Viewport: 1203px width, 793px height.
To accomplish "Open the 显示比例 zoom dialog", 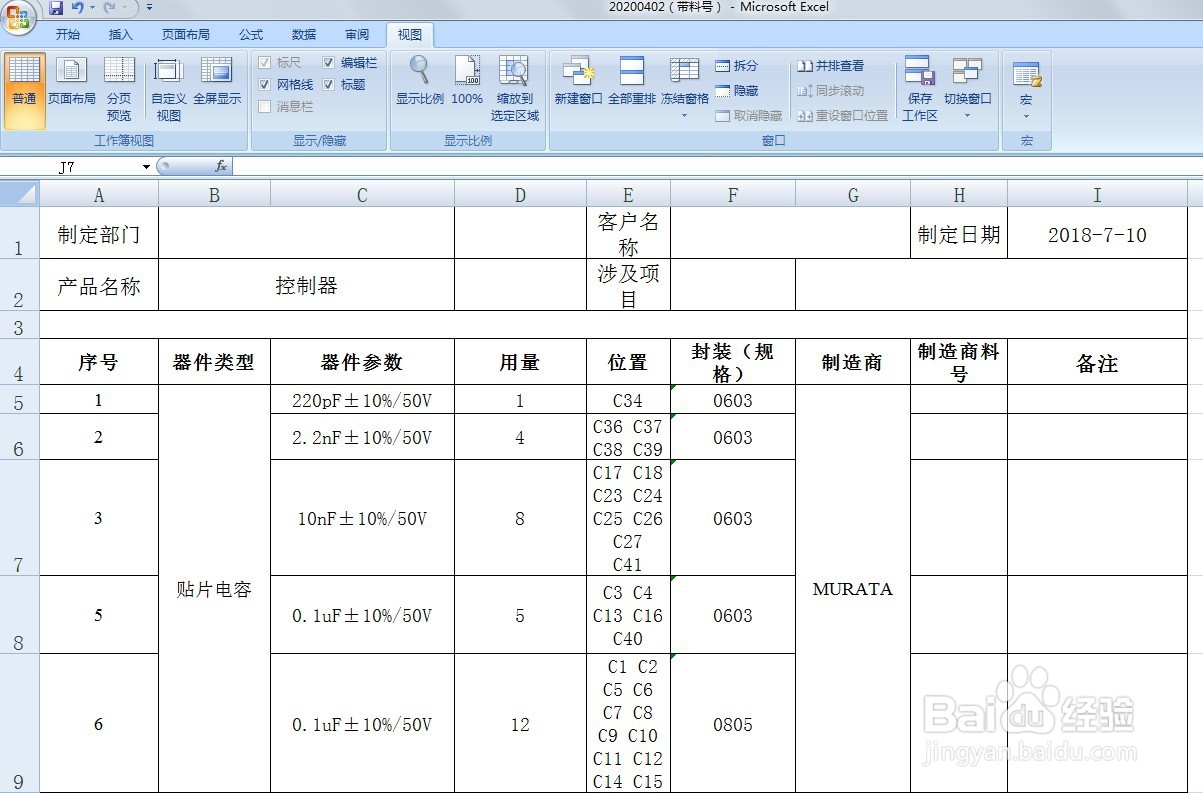I will 418,85.
